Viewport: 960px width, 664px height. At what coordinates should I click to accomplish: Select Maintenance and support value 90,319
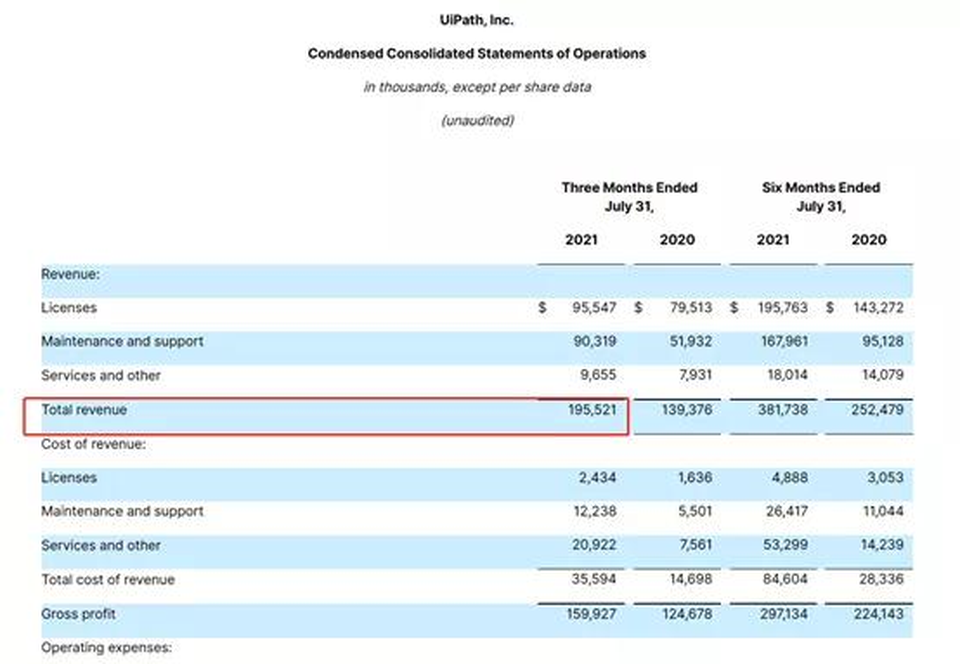[594, 341]
